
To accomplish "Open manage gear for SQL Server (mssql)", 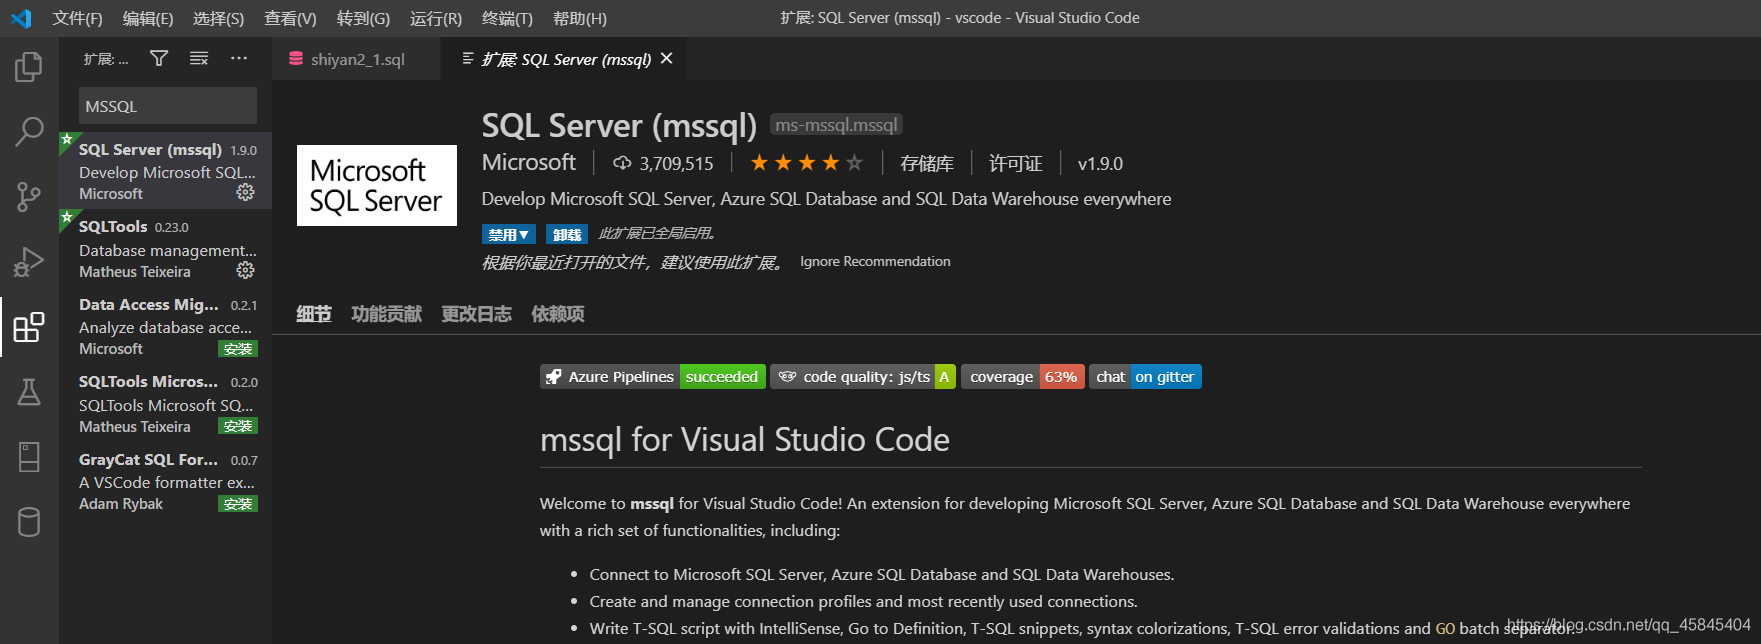I will pos(245,193).
